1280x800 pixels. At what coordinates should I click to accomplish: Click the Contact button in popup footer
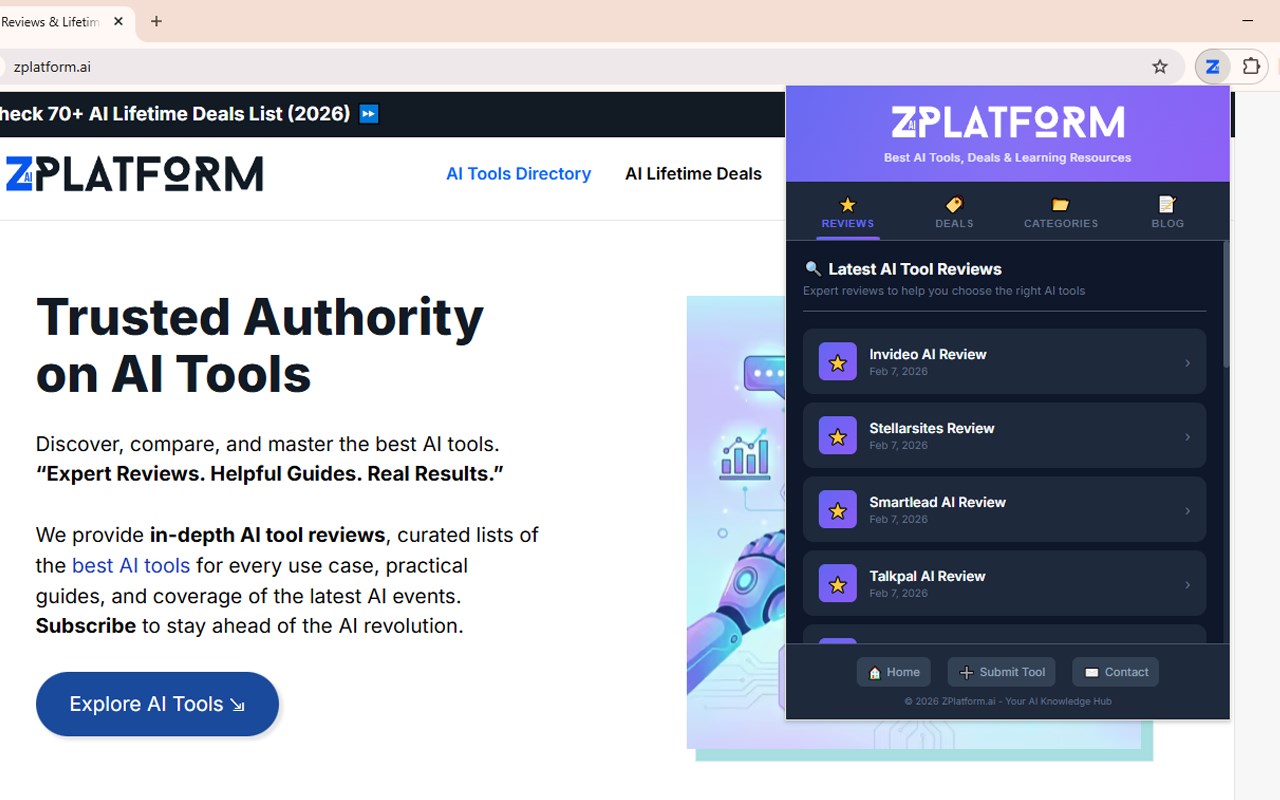coord(1115,672)
